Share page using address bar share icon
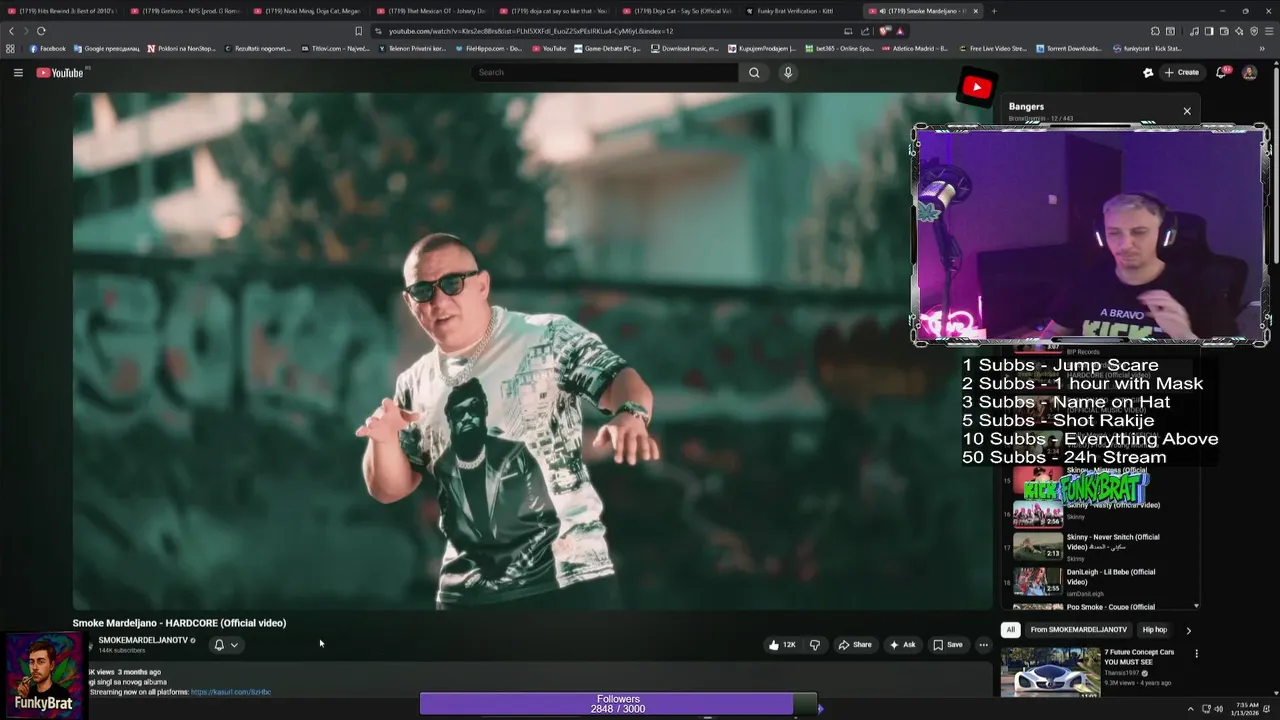Image resolution: width=1280 pixels, height=720 pixels. (x=865, y=31)
